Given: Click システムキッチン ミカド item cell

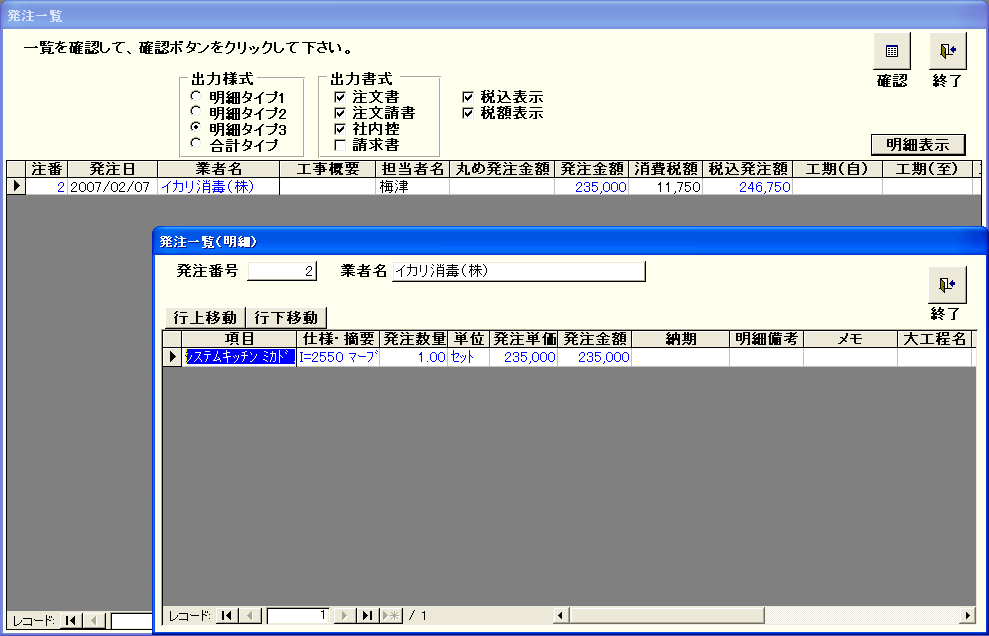Looking at the screenshot, I should click(x=239, y=357).
